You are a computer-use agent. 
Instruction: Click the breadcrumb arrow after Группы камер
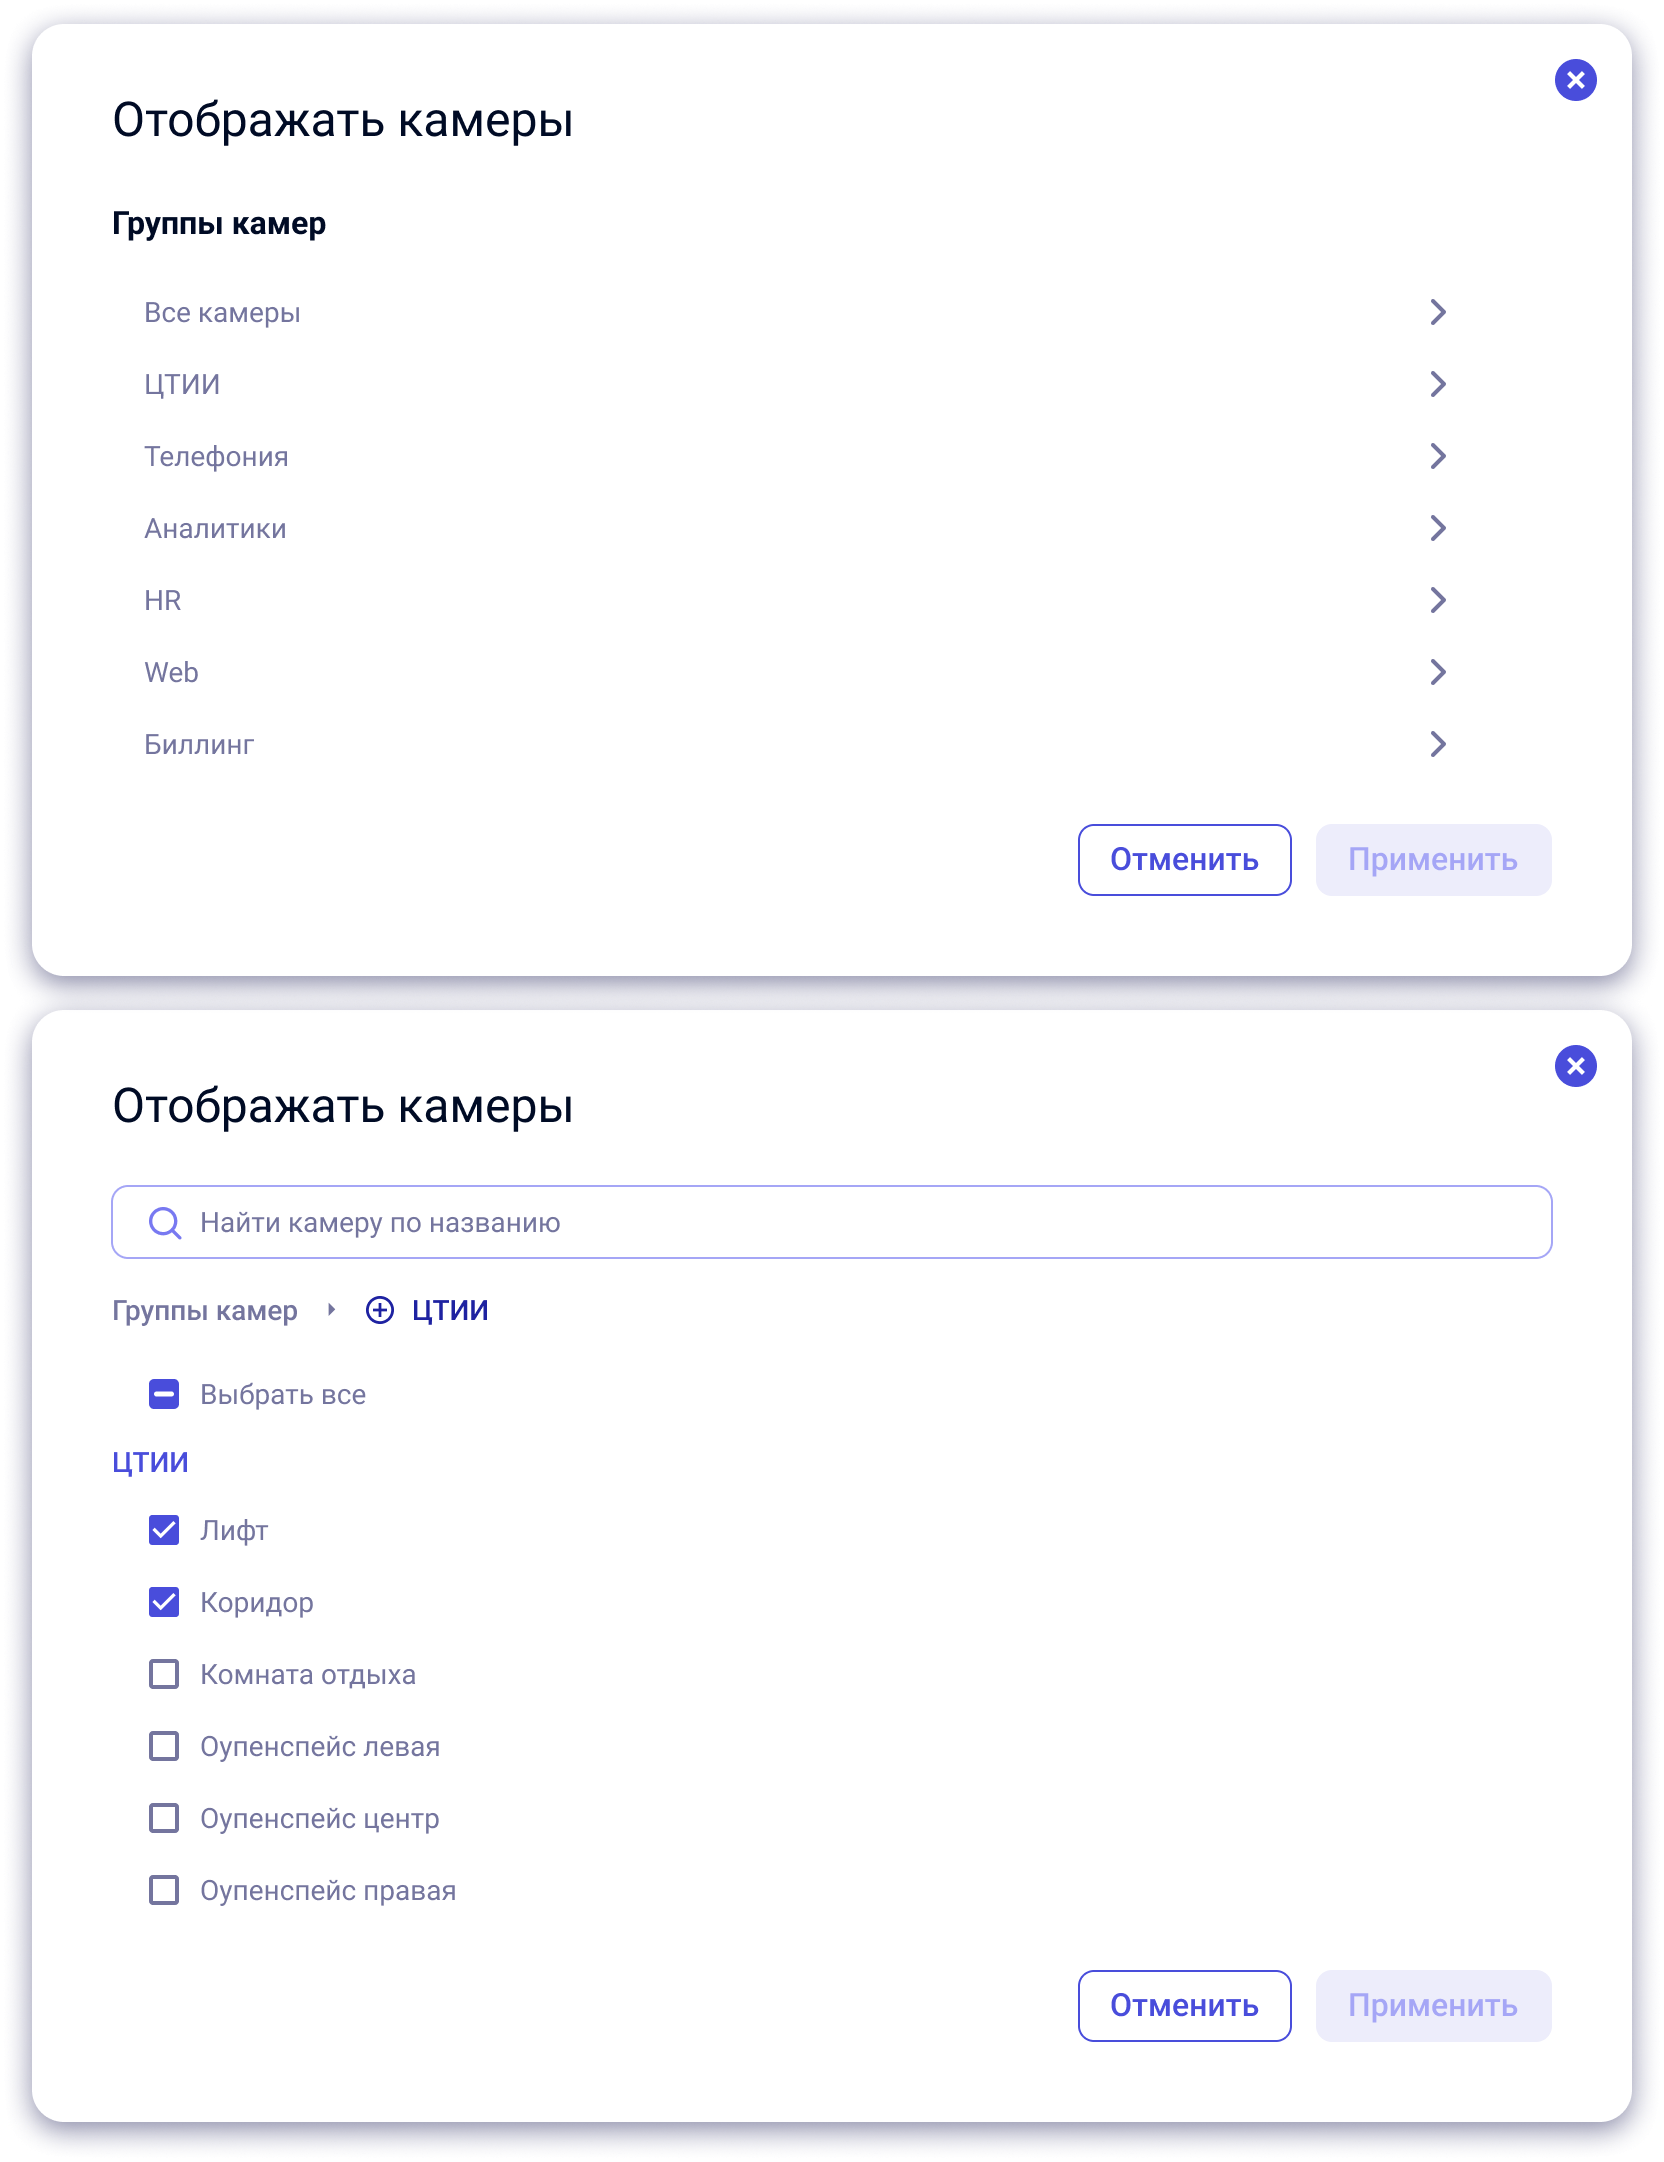pos(331,1310)
